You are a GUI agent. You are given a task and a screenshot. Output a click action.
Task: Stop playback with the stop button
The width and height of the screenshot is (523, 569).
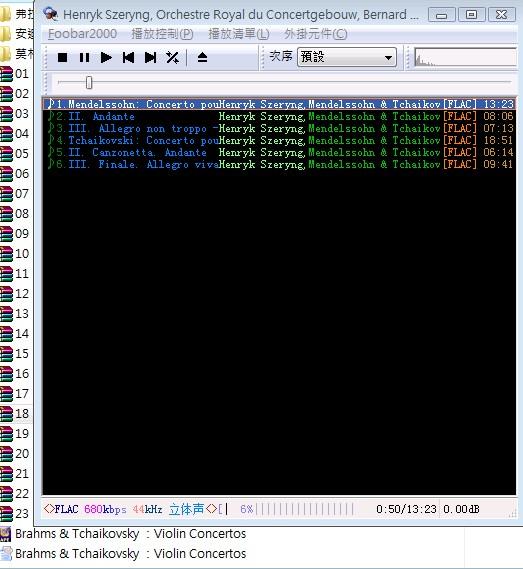click(x=62, y=57)
